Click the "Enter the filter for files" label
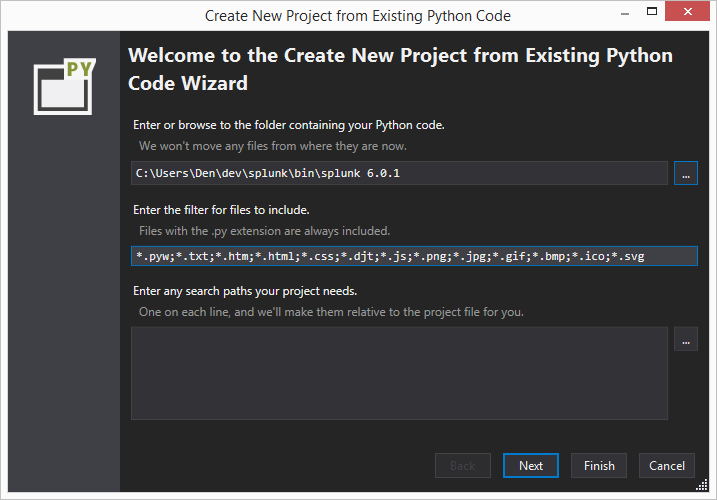The image size is (717, 500). [x=235, y=209]
